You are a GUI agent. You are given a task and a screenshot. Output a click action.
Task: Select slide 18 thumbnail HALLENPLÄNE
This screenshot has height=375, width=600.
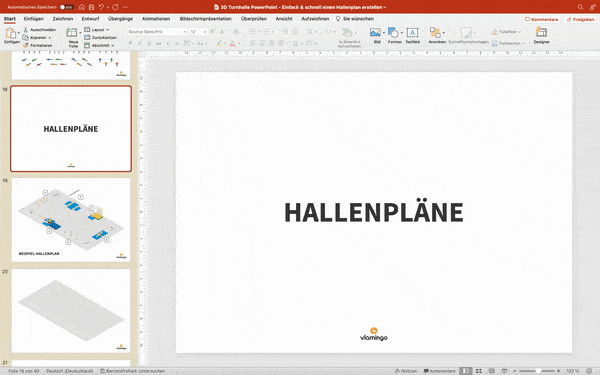coord(71,129)
